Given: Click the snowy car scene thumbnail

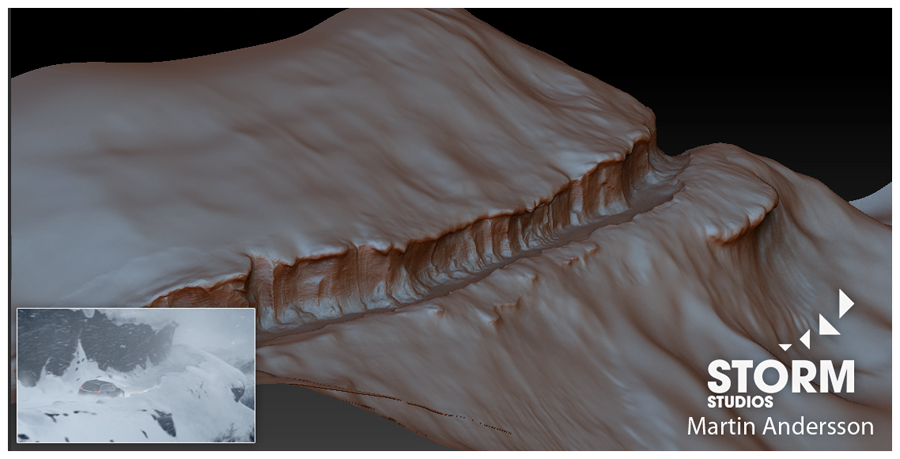Looking at the screenshot, I should 136,375.
